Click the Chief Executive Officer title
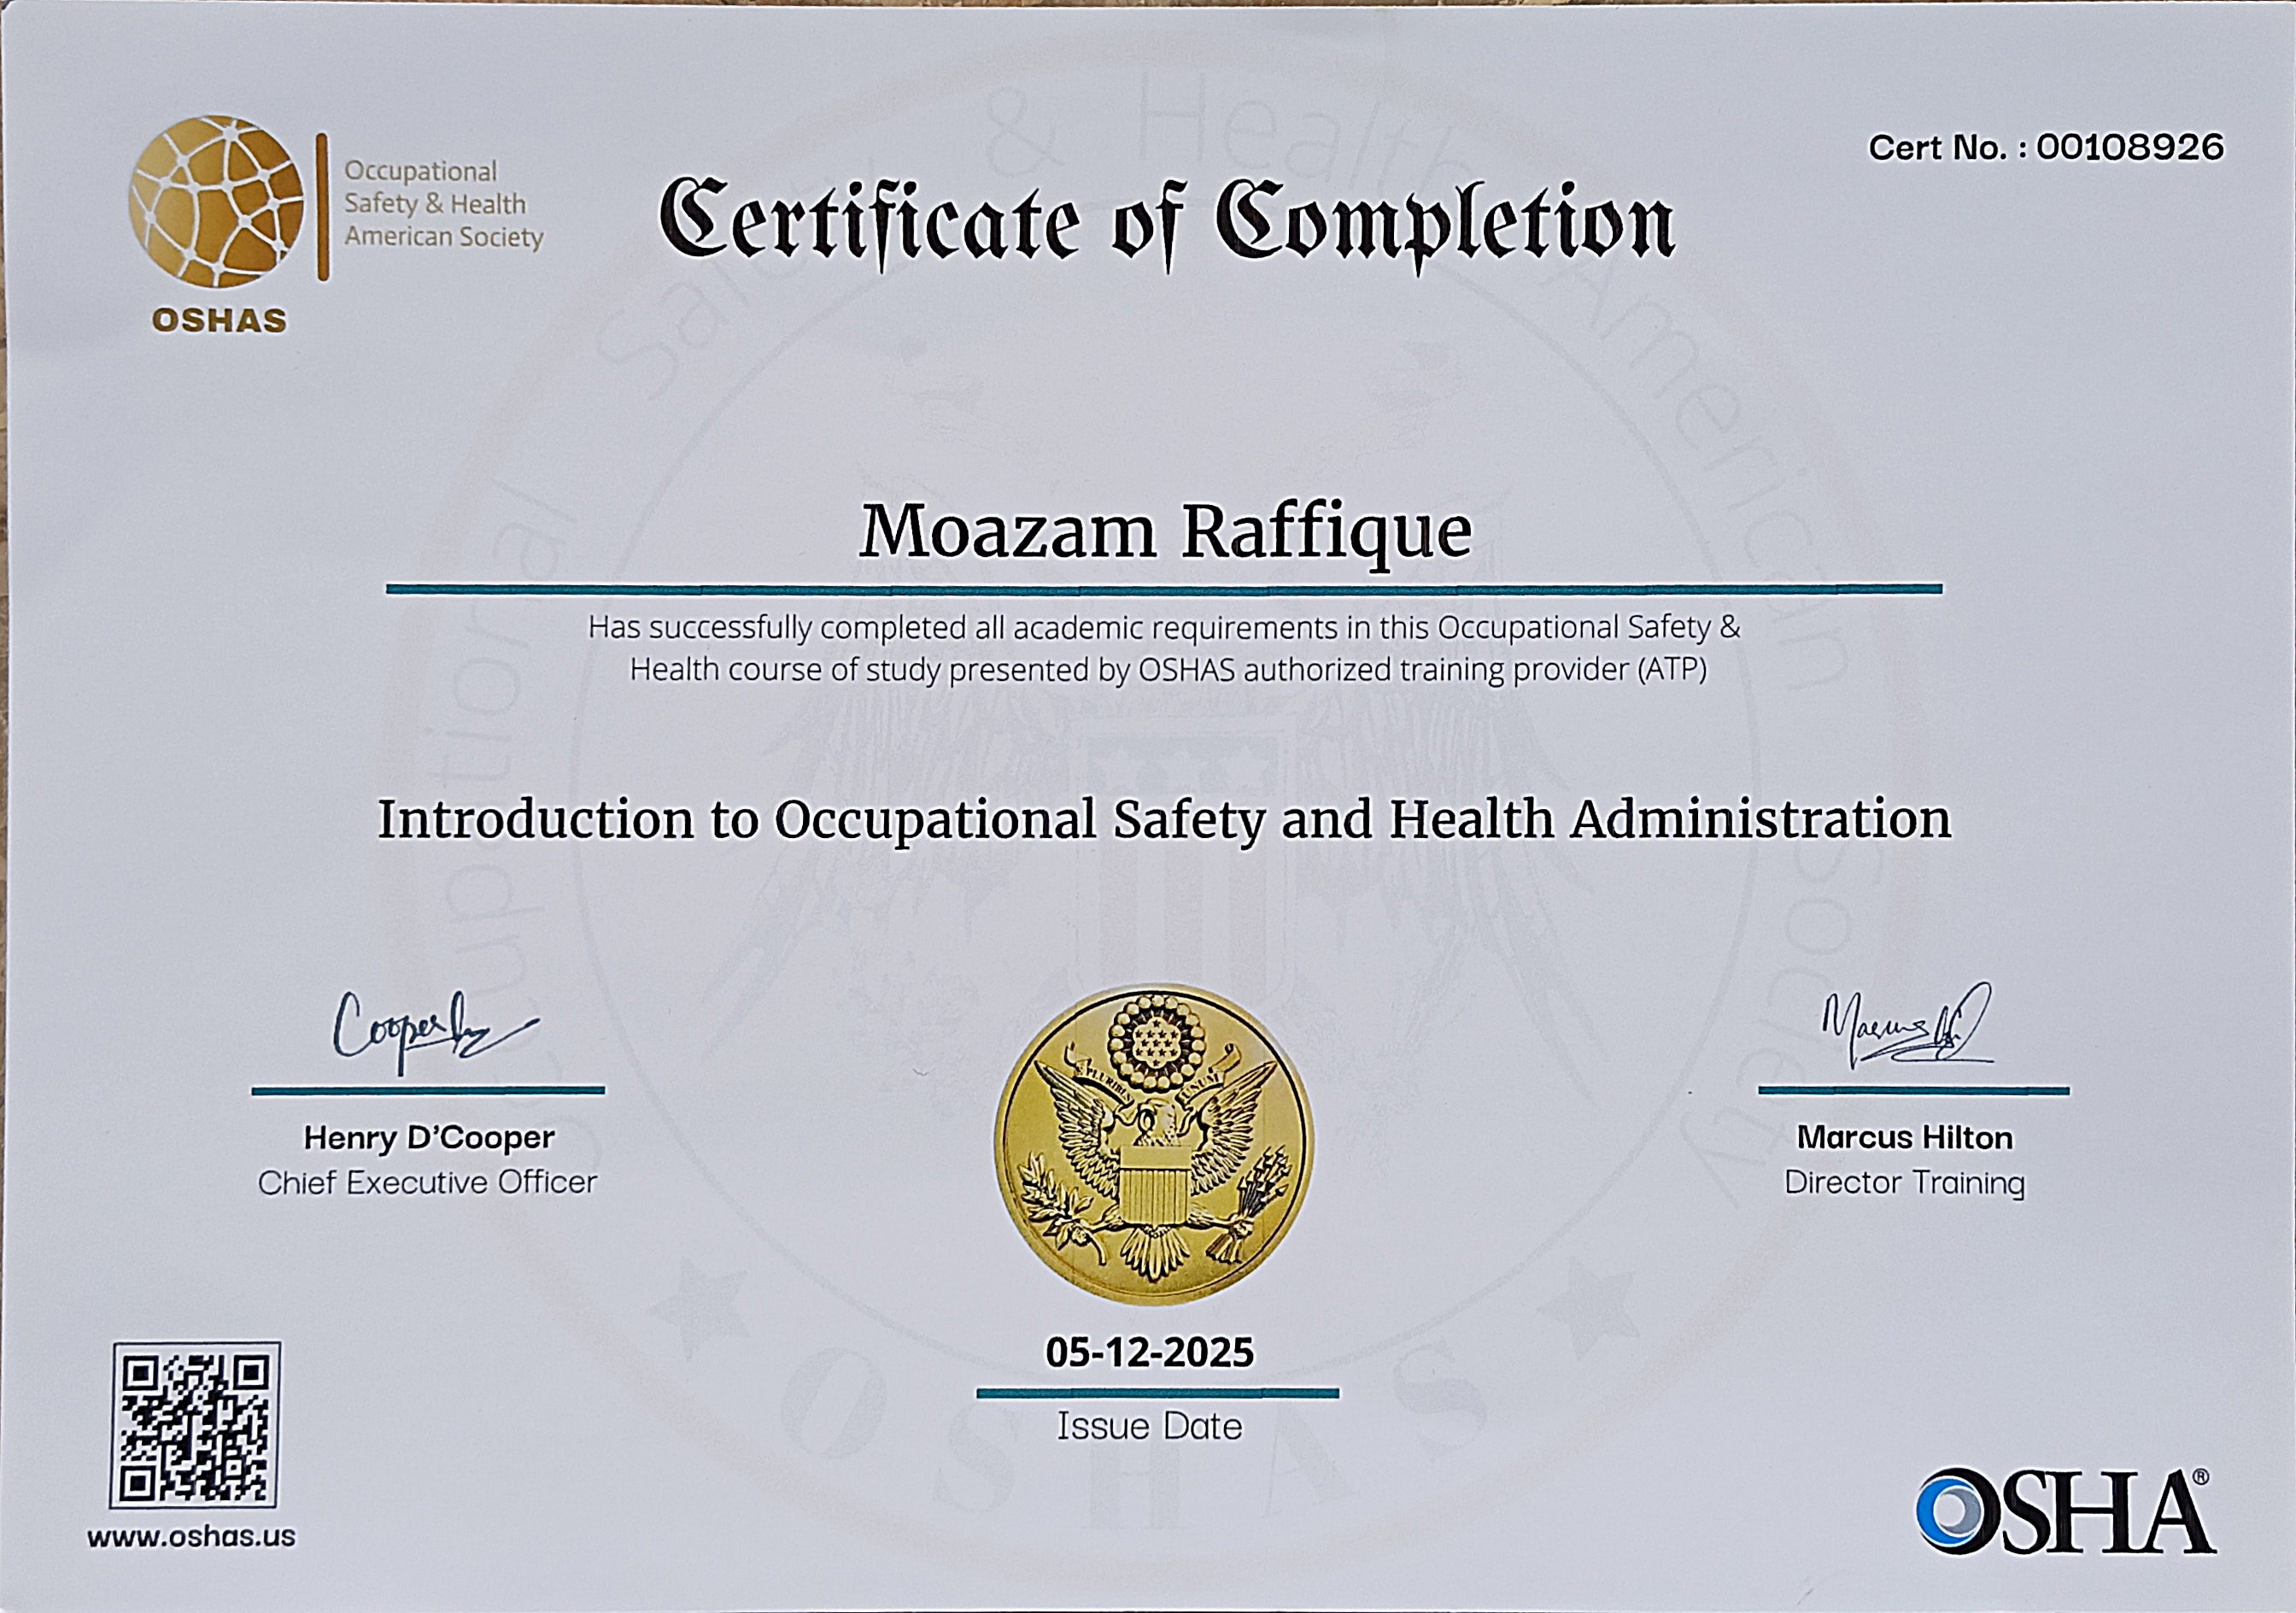Viewport: 2296px width, 1613px height. click(x=427, y=1182)
